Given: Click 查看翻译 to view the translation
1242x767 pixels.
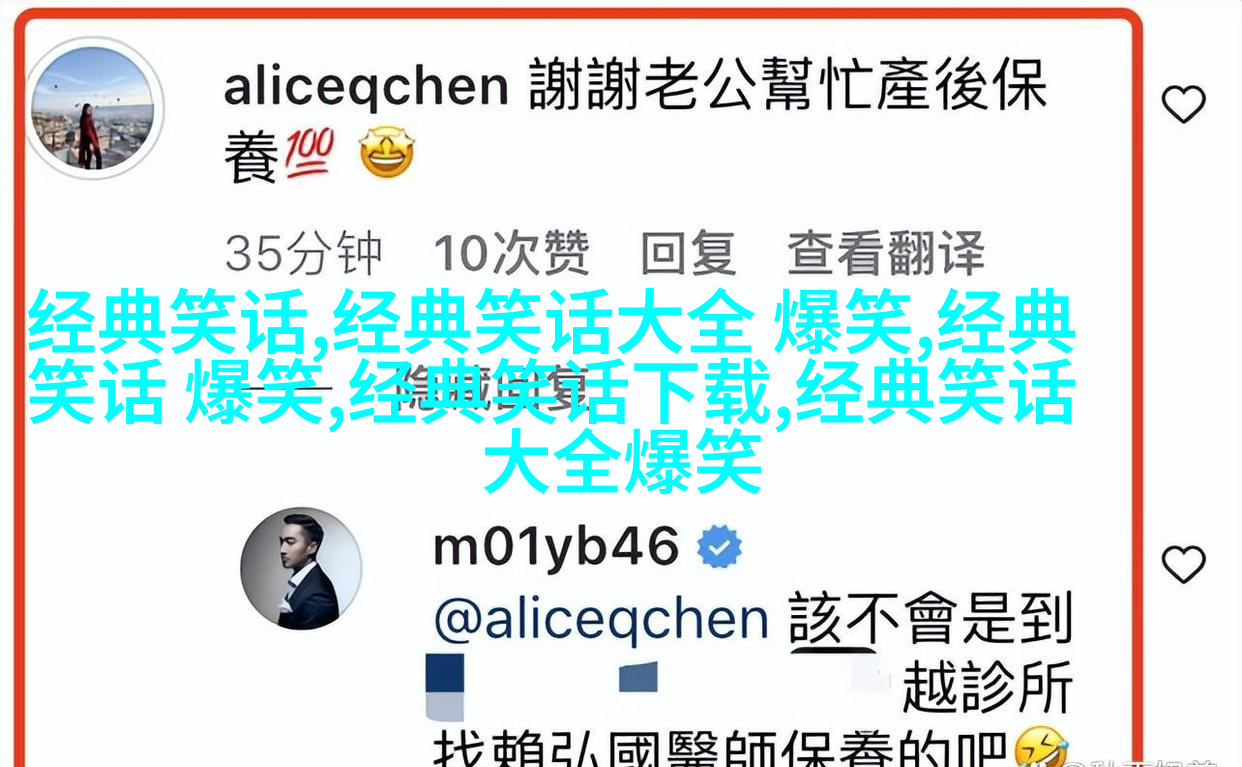Looking at the screenshot, I should (x=886, y=254).
